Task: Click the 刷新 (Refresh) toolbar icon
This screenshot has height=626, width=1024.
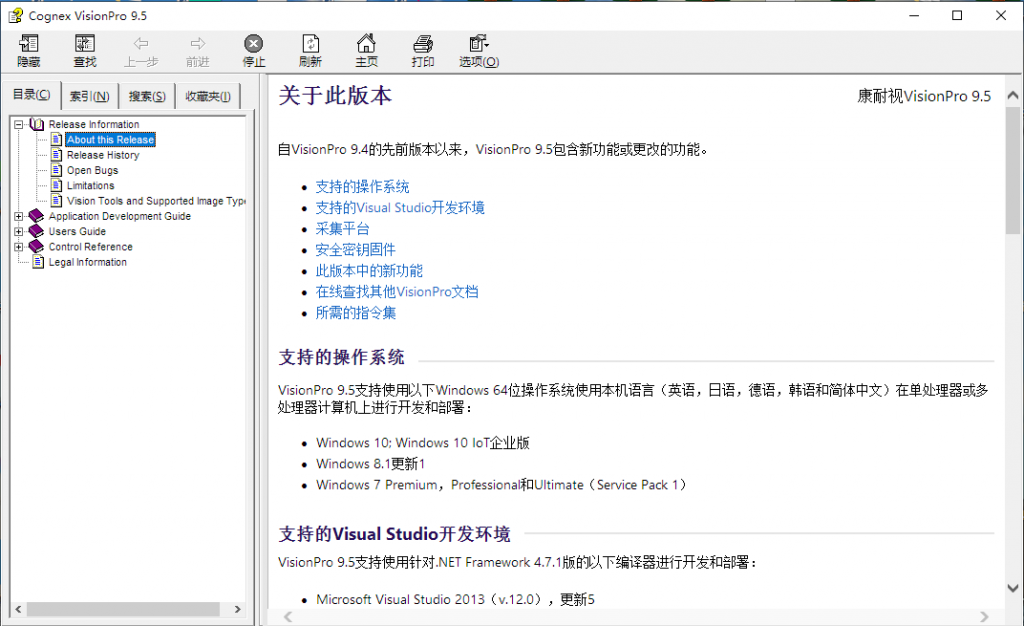Action: (x=310, y=44)
